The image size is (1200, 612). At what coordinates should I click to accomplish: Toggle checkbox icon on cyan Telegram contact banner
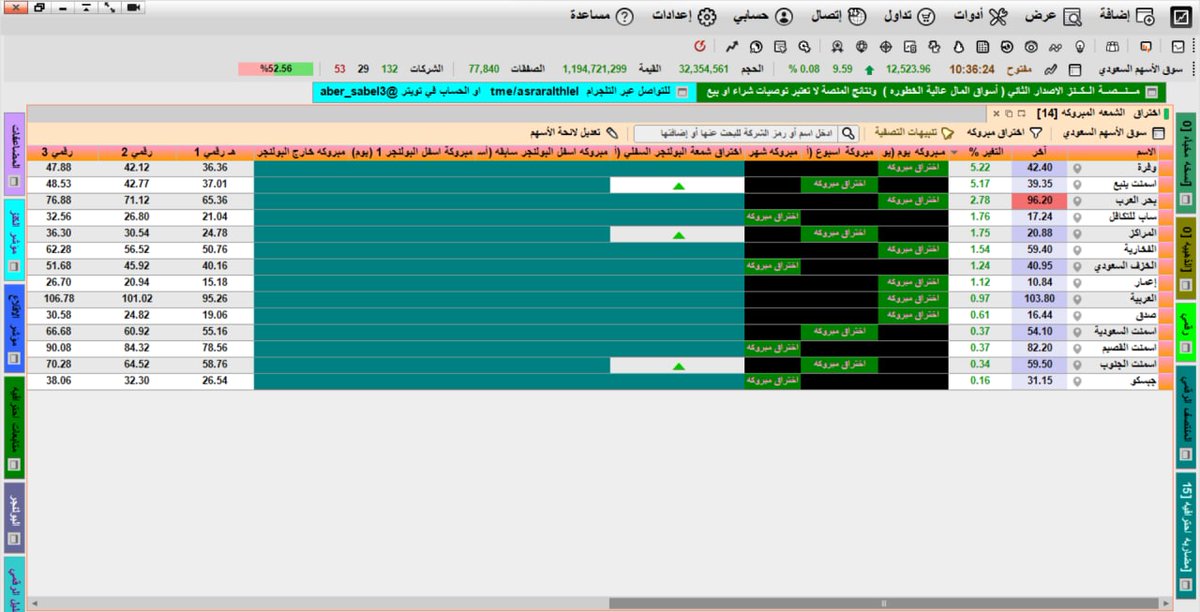pyautogui.click(x=681, y=92)
